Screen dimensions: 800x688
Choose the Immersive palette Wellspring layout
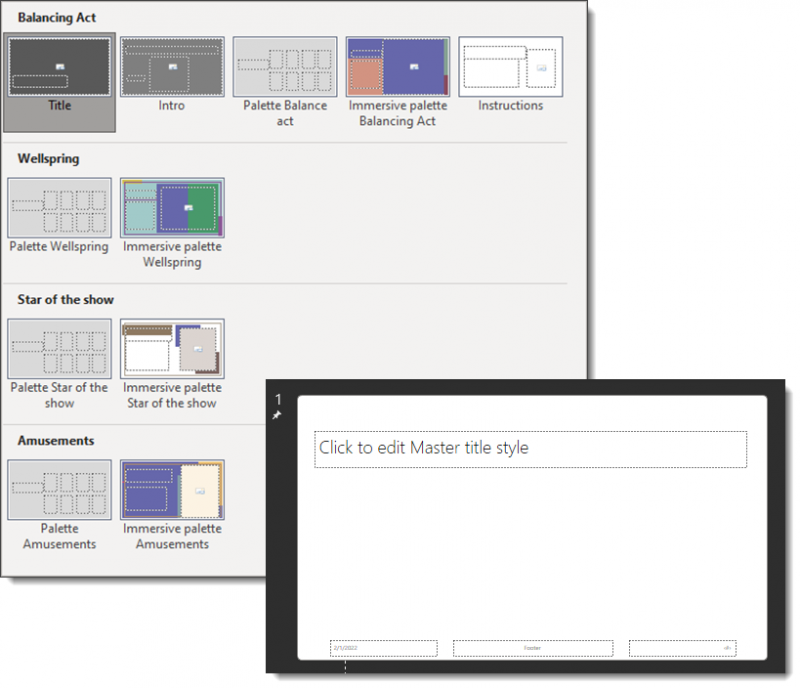pos(172,208)
